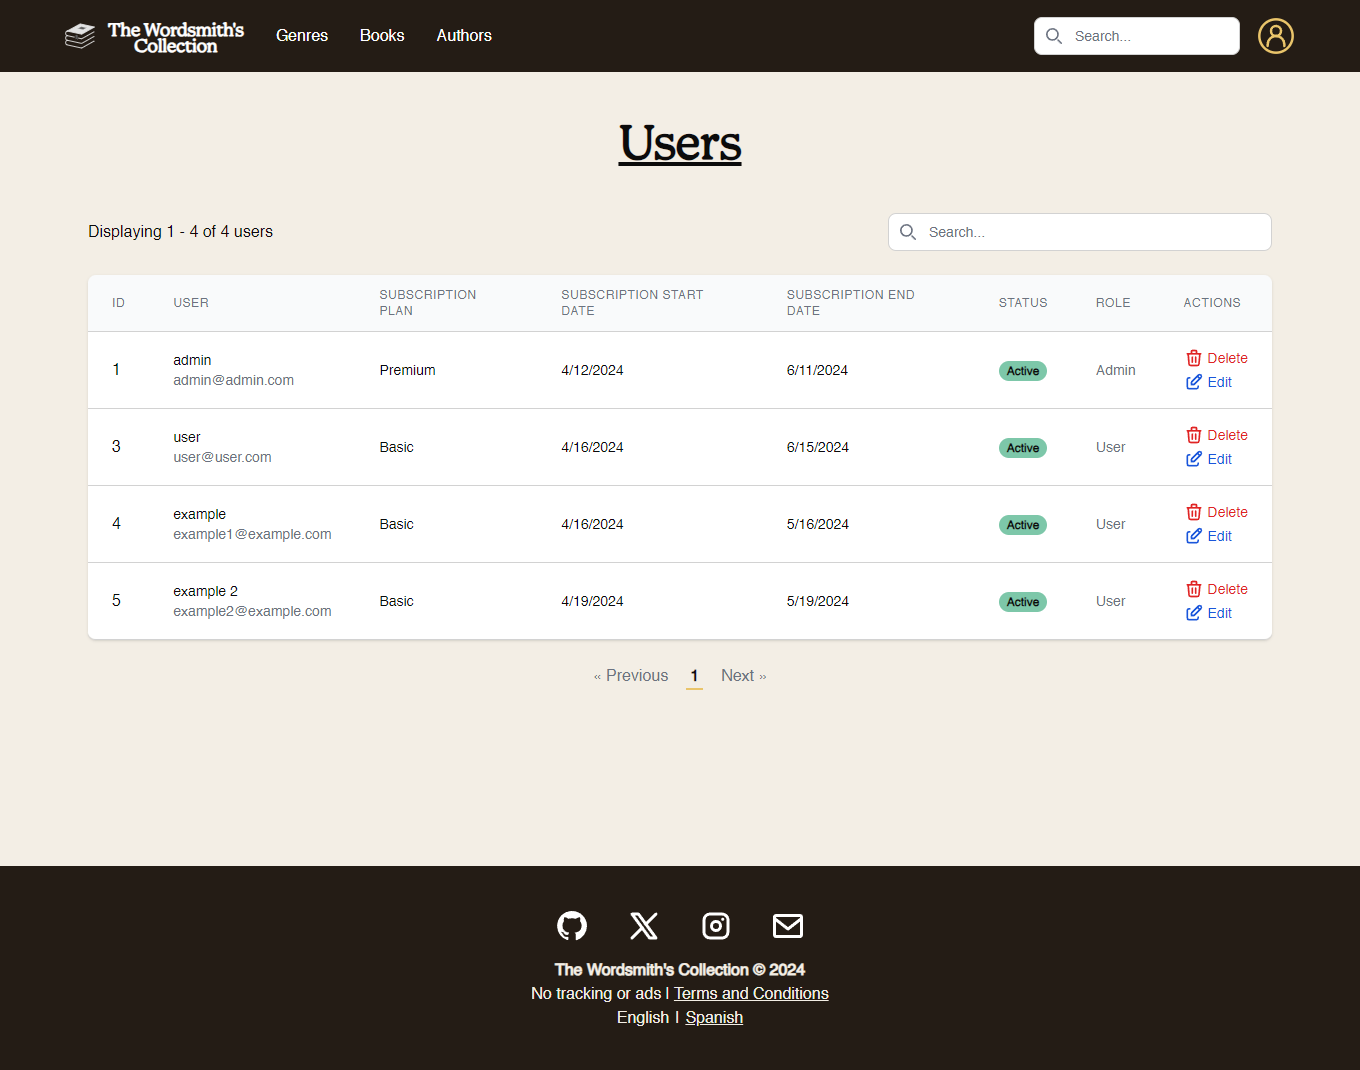Edit the admin user

[x=1209, y=382]
